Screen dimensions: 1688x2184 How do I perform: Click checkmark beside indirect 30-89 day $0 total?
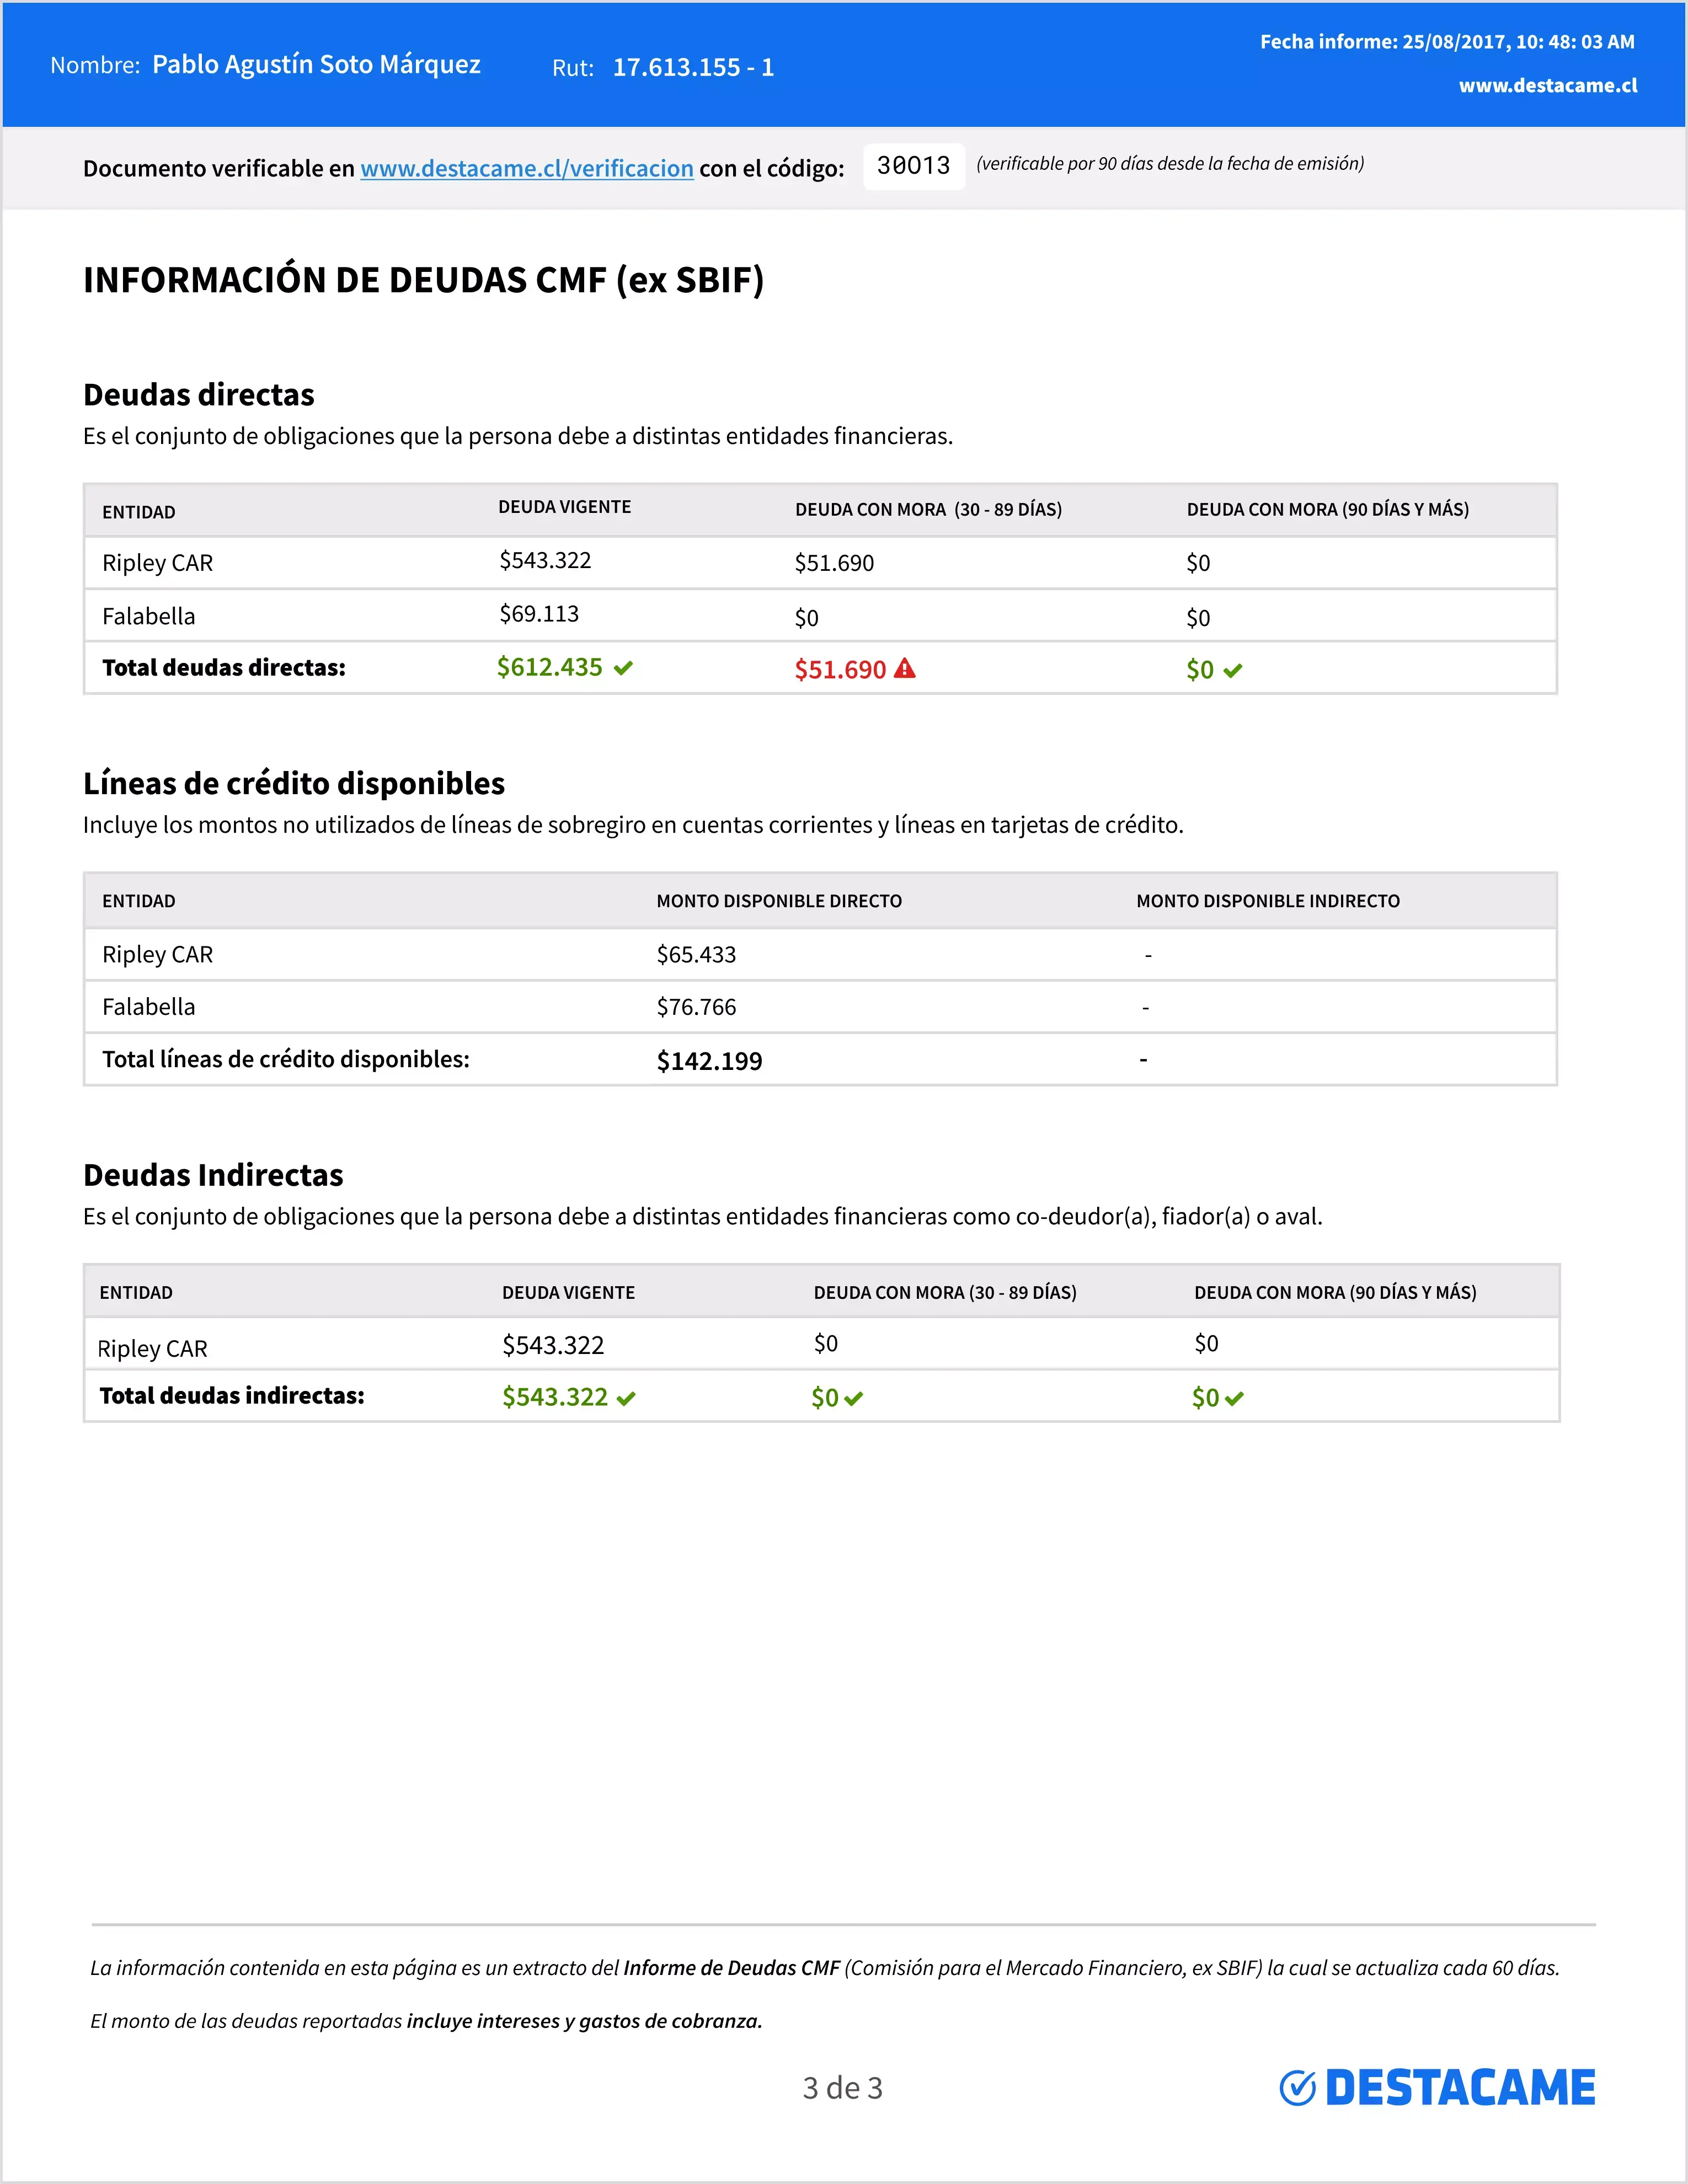pos(853,1399)
